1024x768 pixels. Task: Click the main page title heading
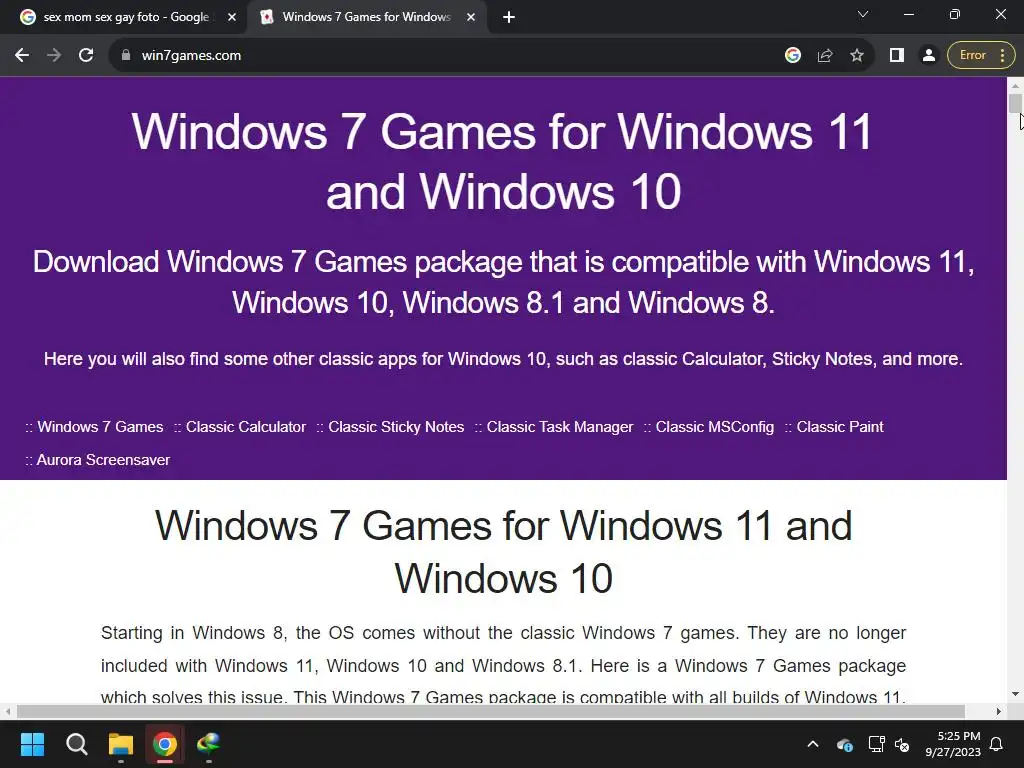[x=503, y=161]
